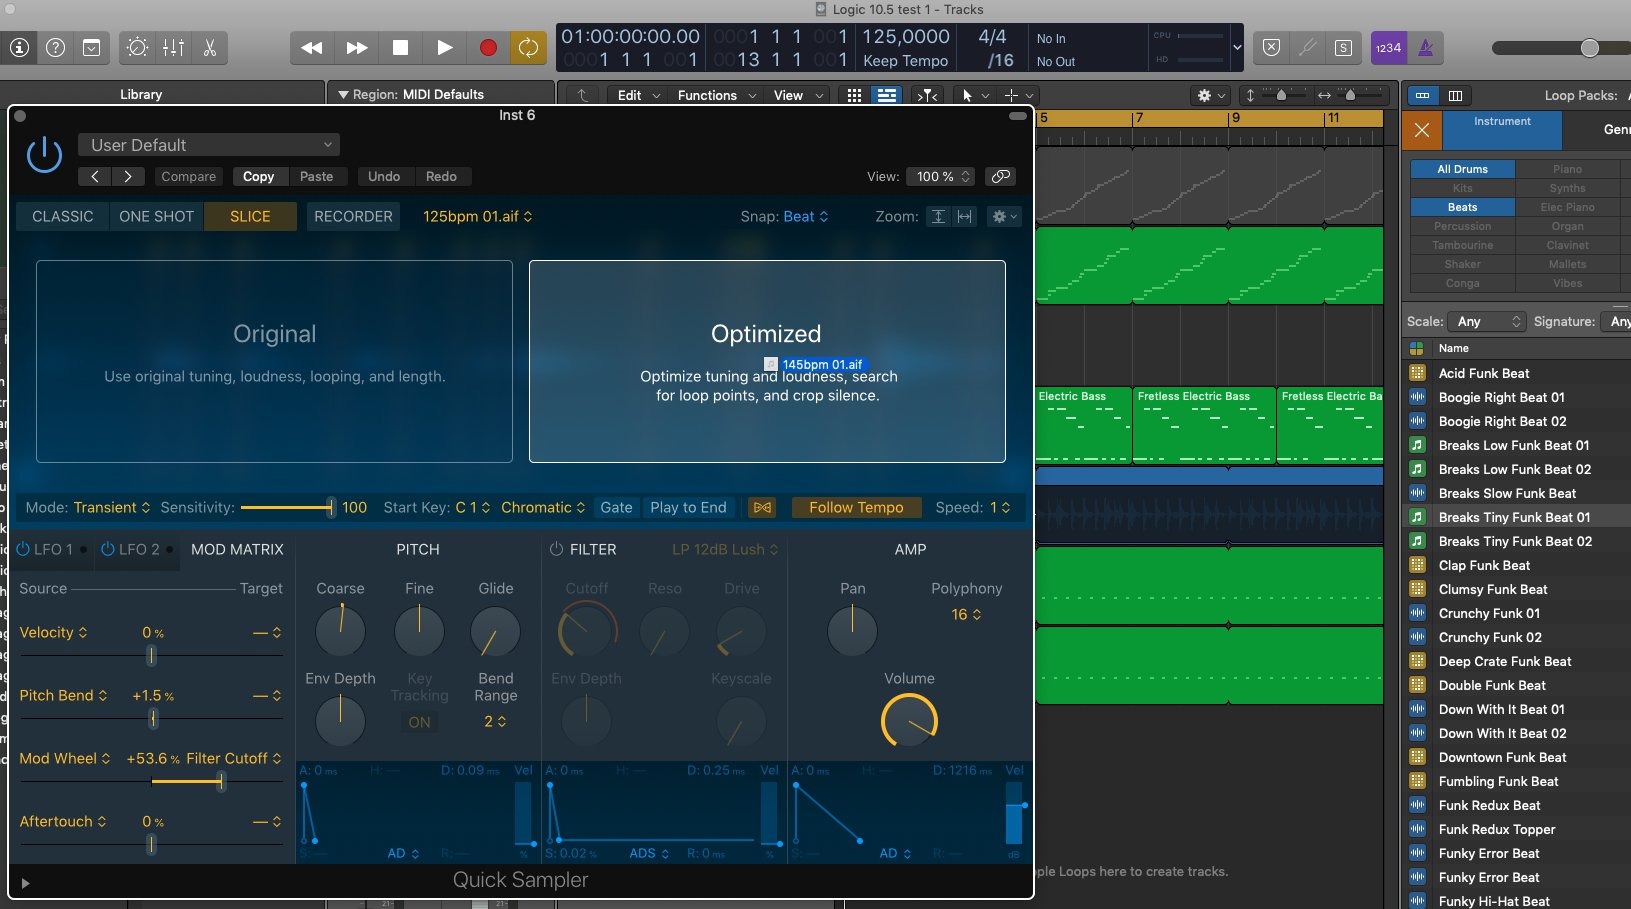Image resolution: width=1631 pixels, height=909 pixels.
Task: Enable the Filter power toggle
Action: (556, 549)
